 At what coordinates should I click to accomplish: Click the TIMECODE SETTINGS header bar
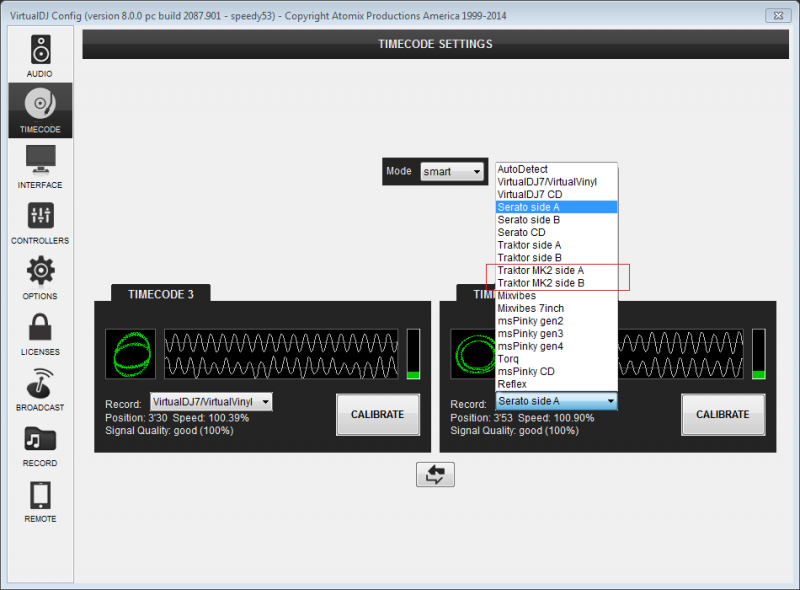pos(436,44)
